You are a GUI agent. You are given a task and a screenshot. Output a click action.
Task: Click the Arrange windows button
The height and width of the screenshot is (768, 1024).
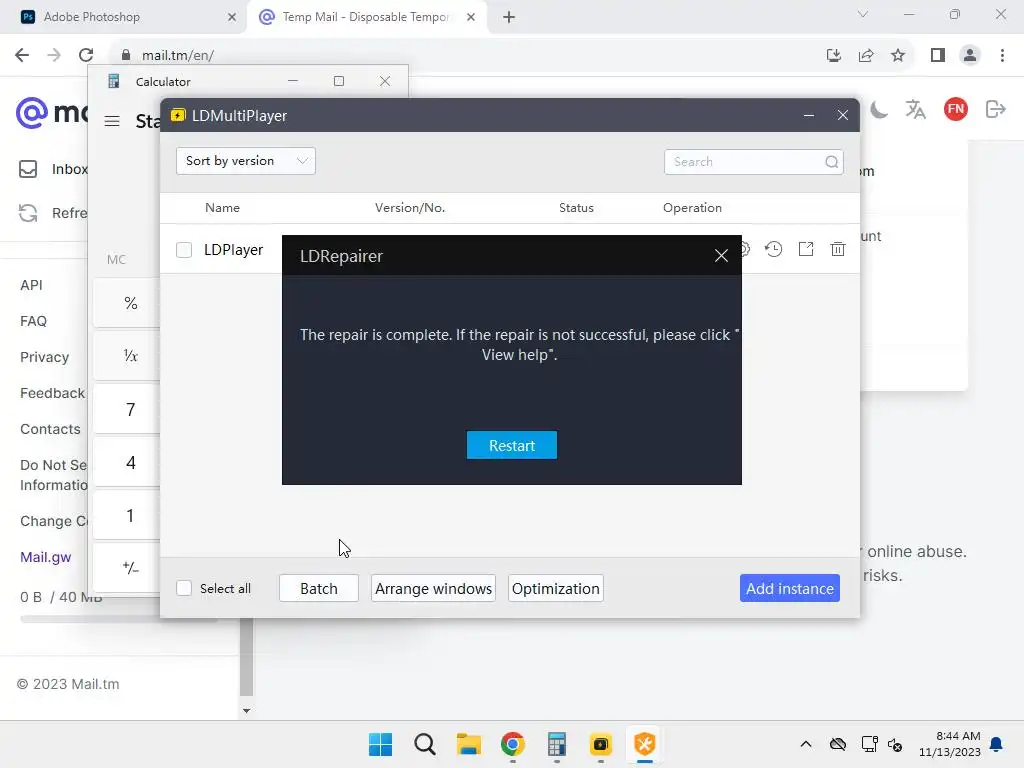[433, 588]
